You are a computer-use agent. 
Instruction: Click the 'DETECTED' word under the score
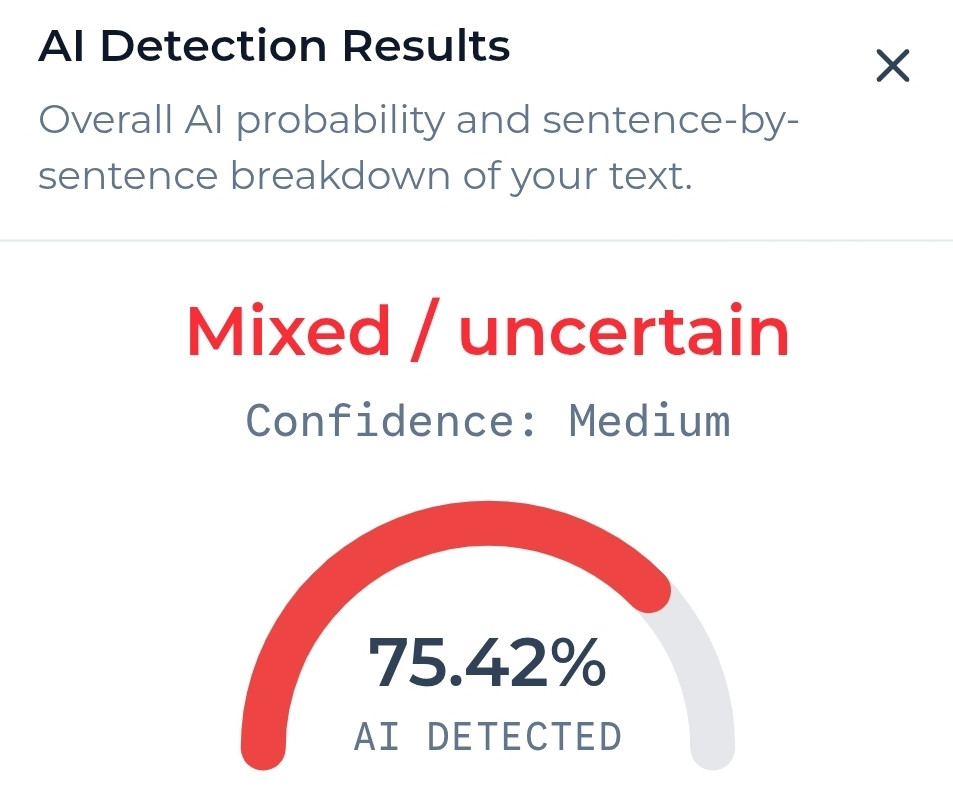pos(524,737)
